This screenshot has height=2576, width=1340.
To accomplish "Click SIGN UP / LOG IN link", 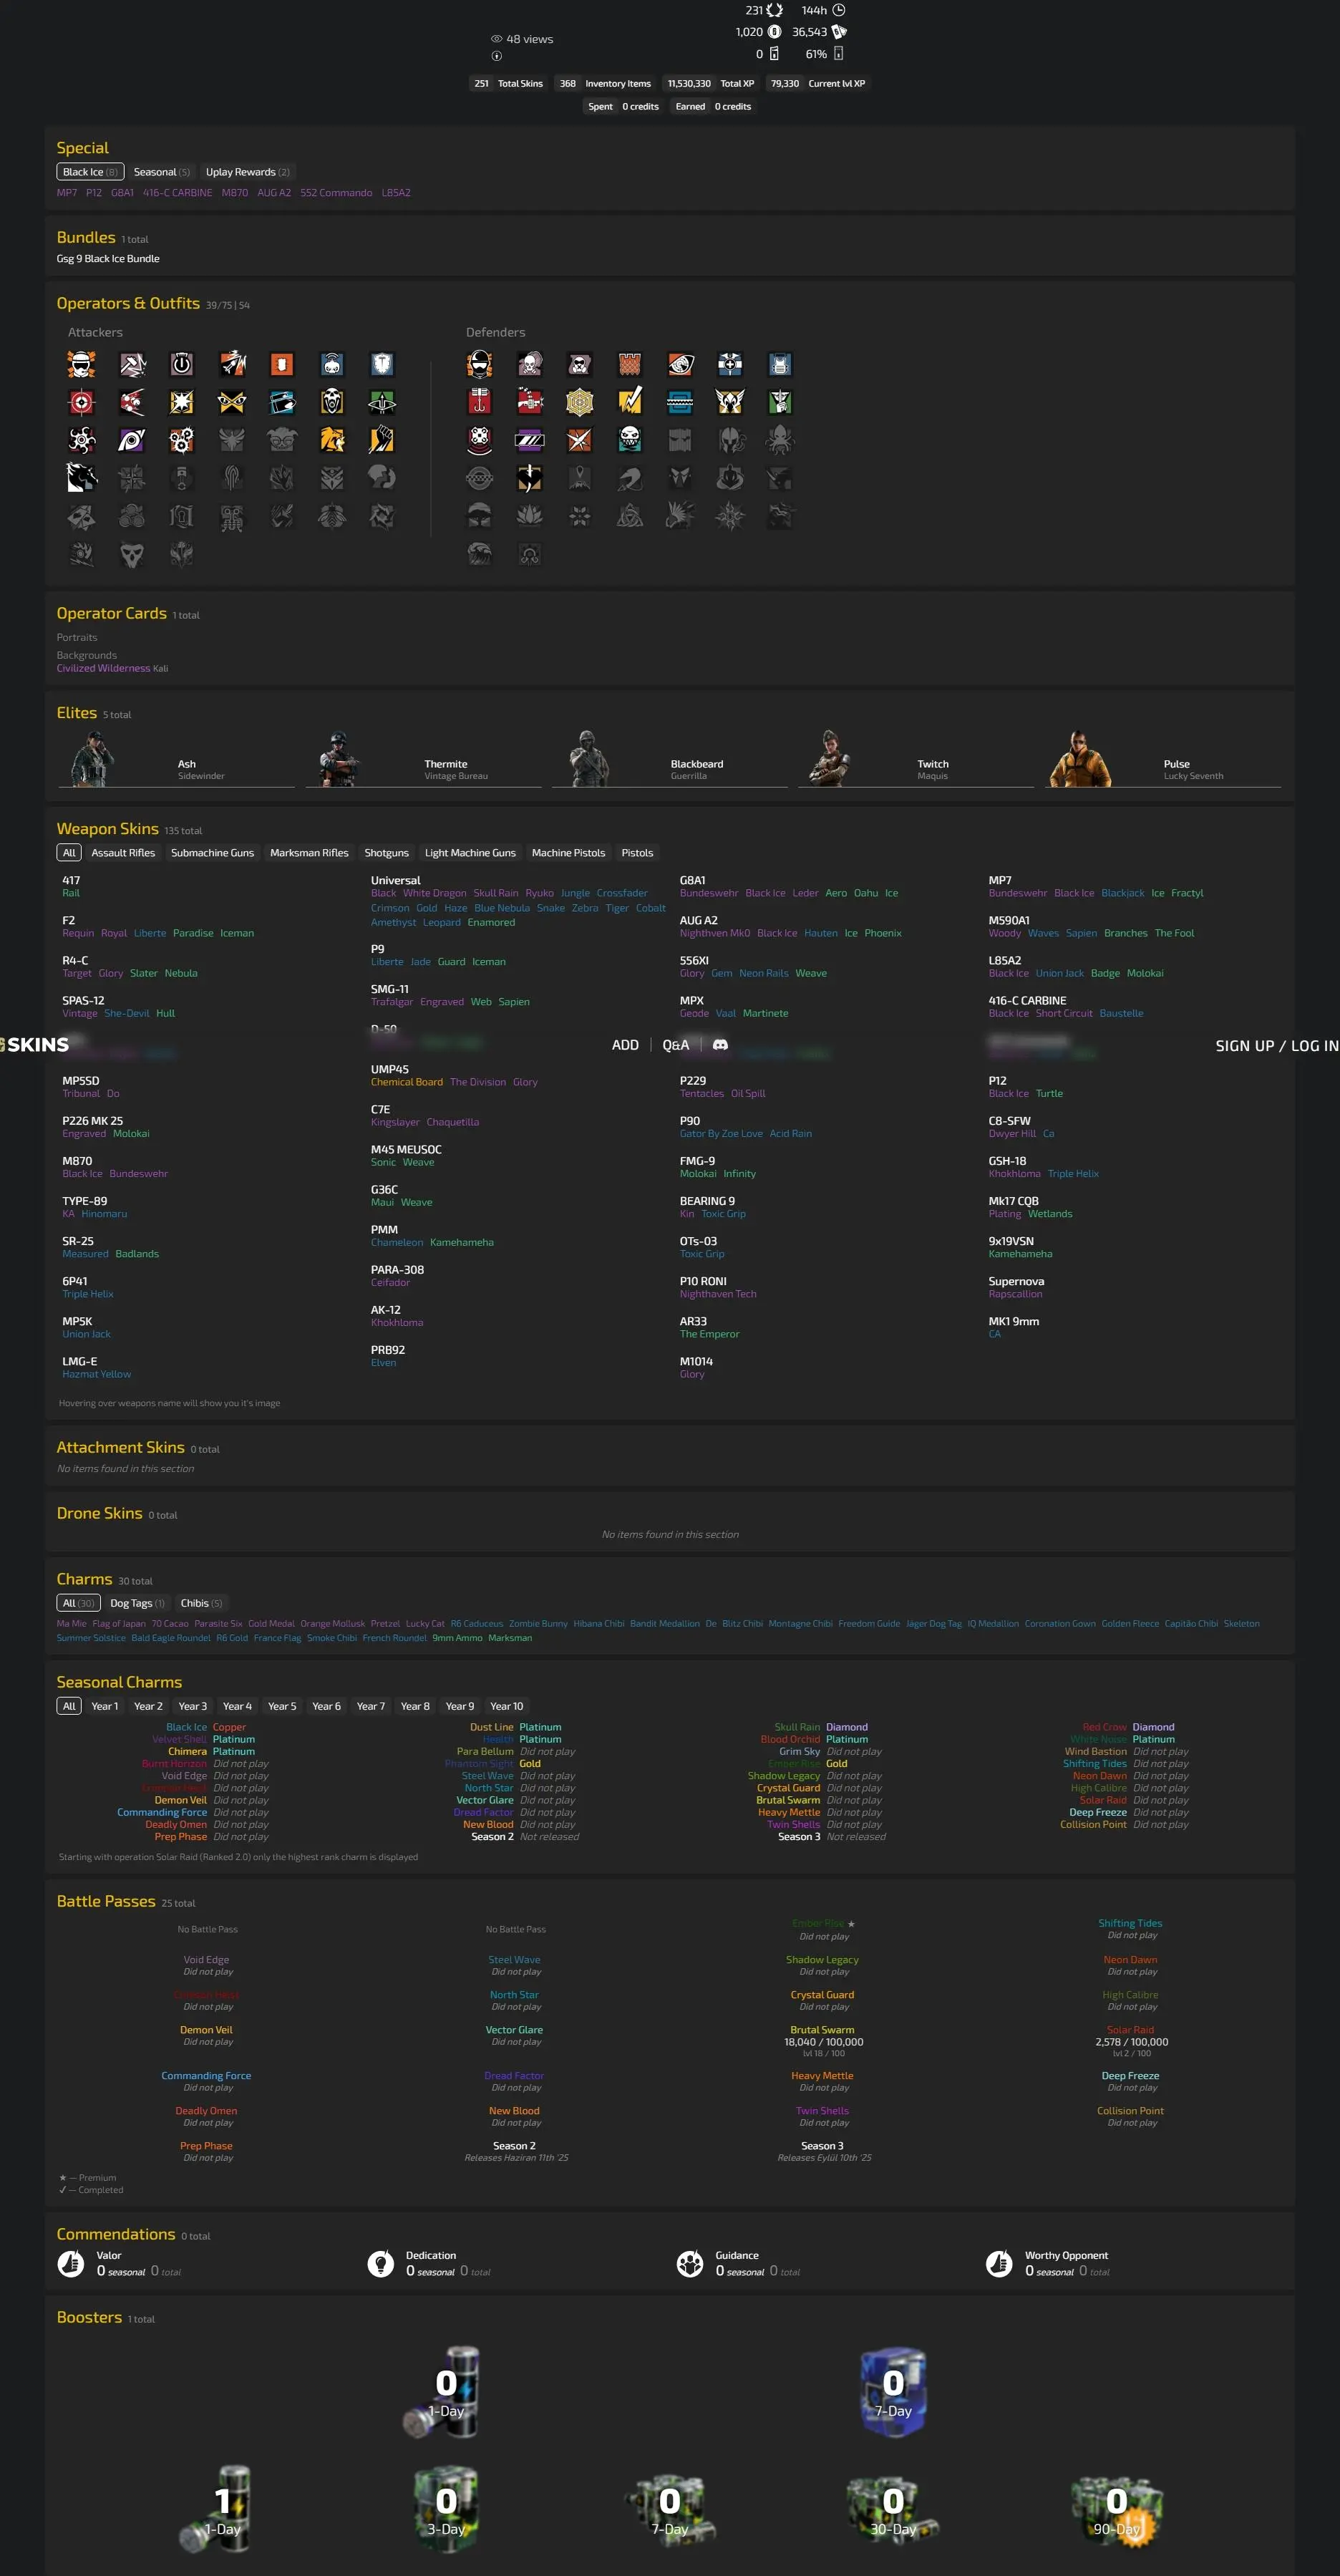I will tap(1276, 1045).
